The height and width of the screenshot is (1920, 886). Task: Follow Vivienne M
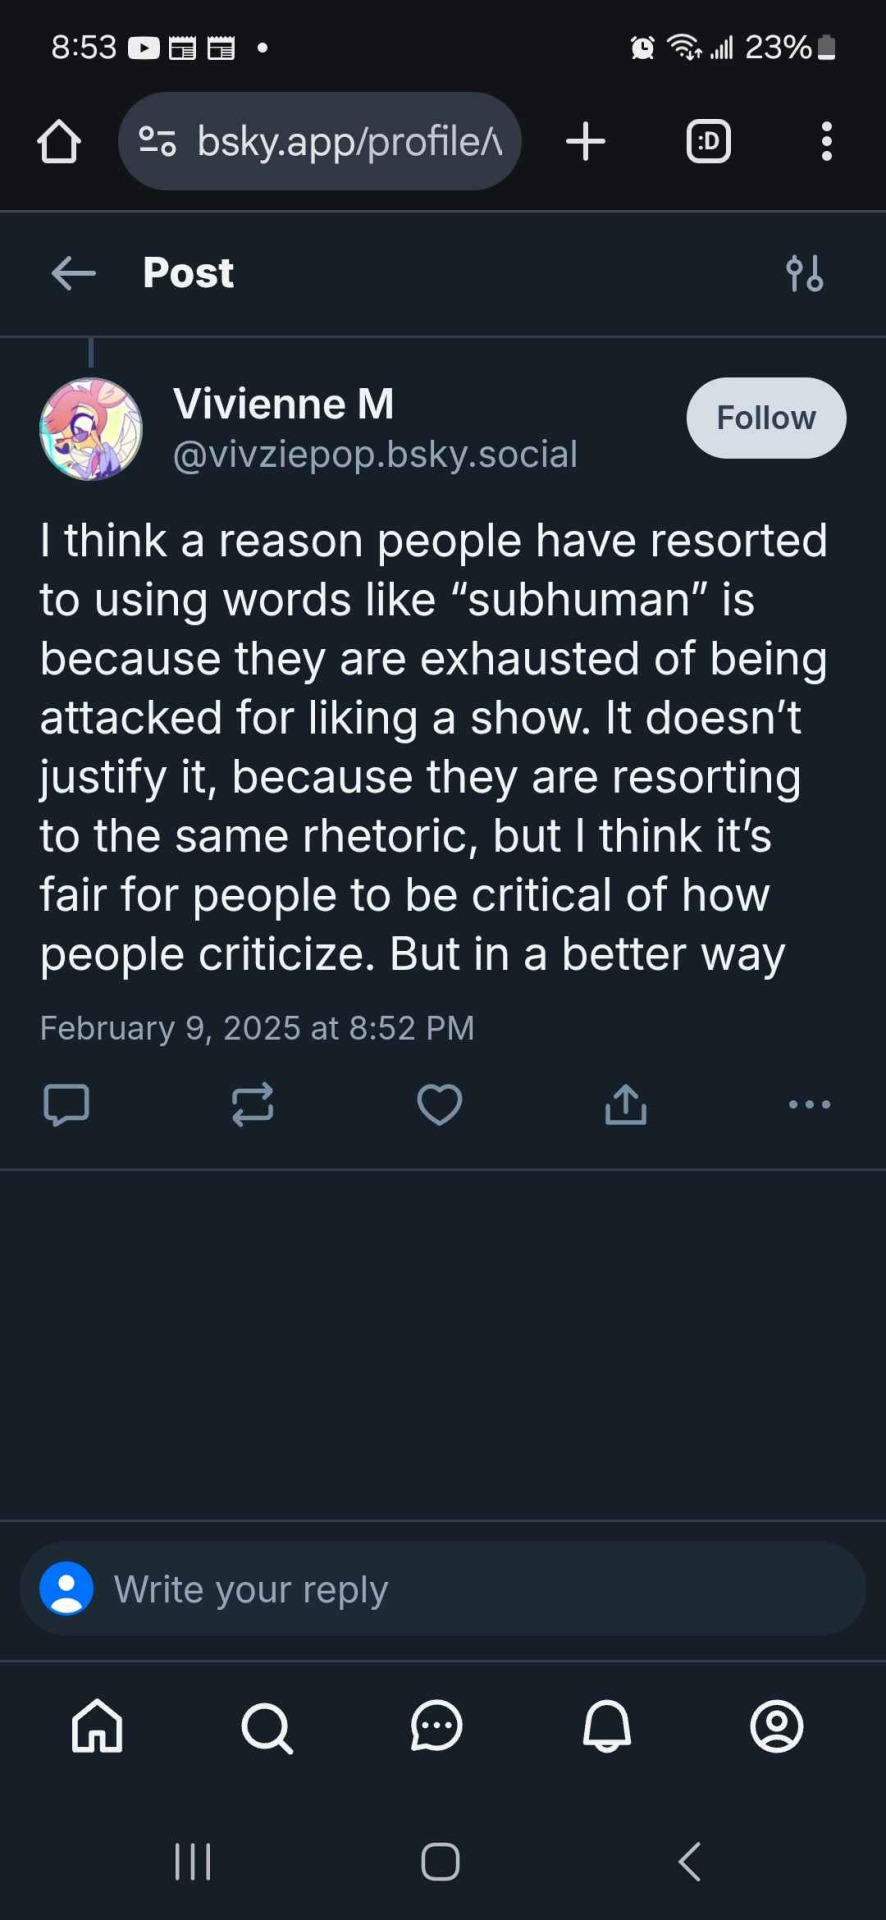tap(766, 418)
